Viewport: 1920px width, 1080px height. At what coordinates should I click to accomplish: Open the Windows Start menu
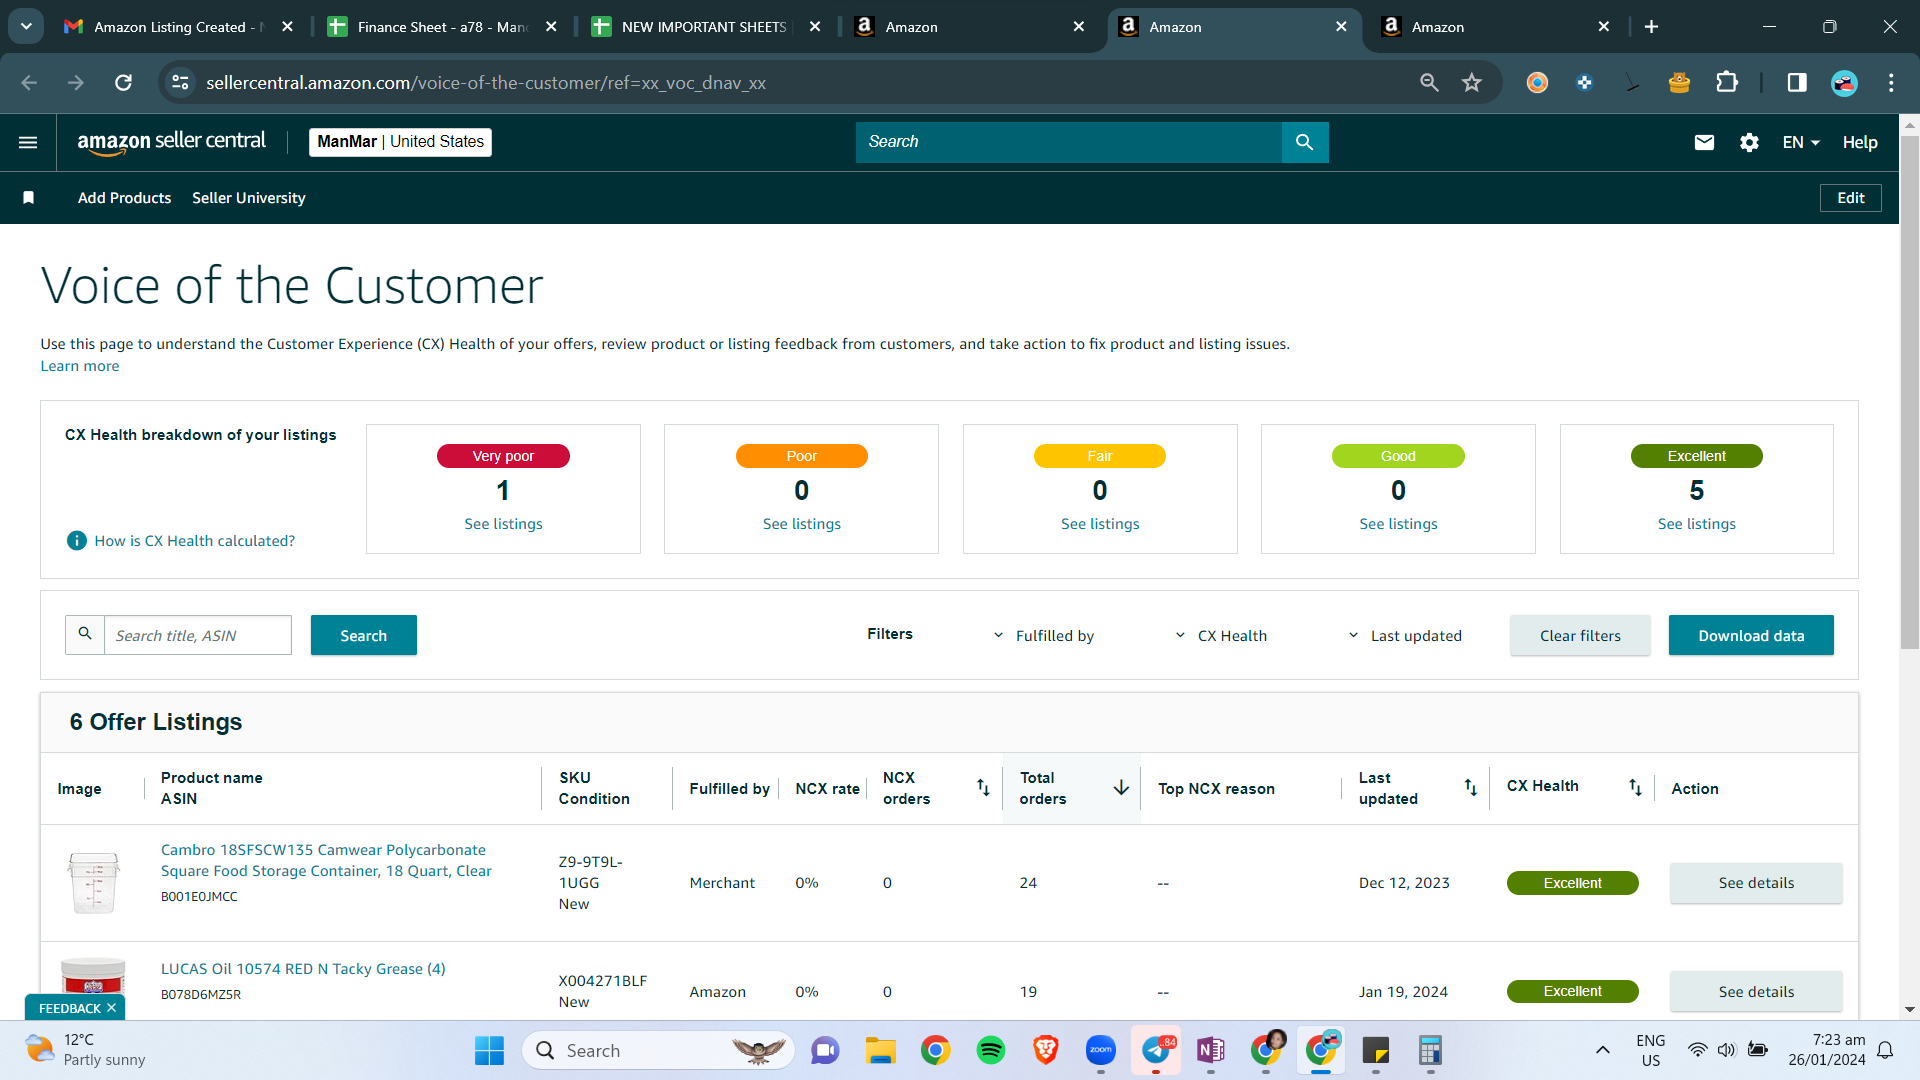pyautogui.click(x=490, y=1051)
